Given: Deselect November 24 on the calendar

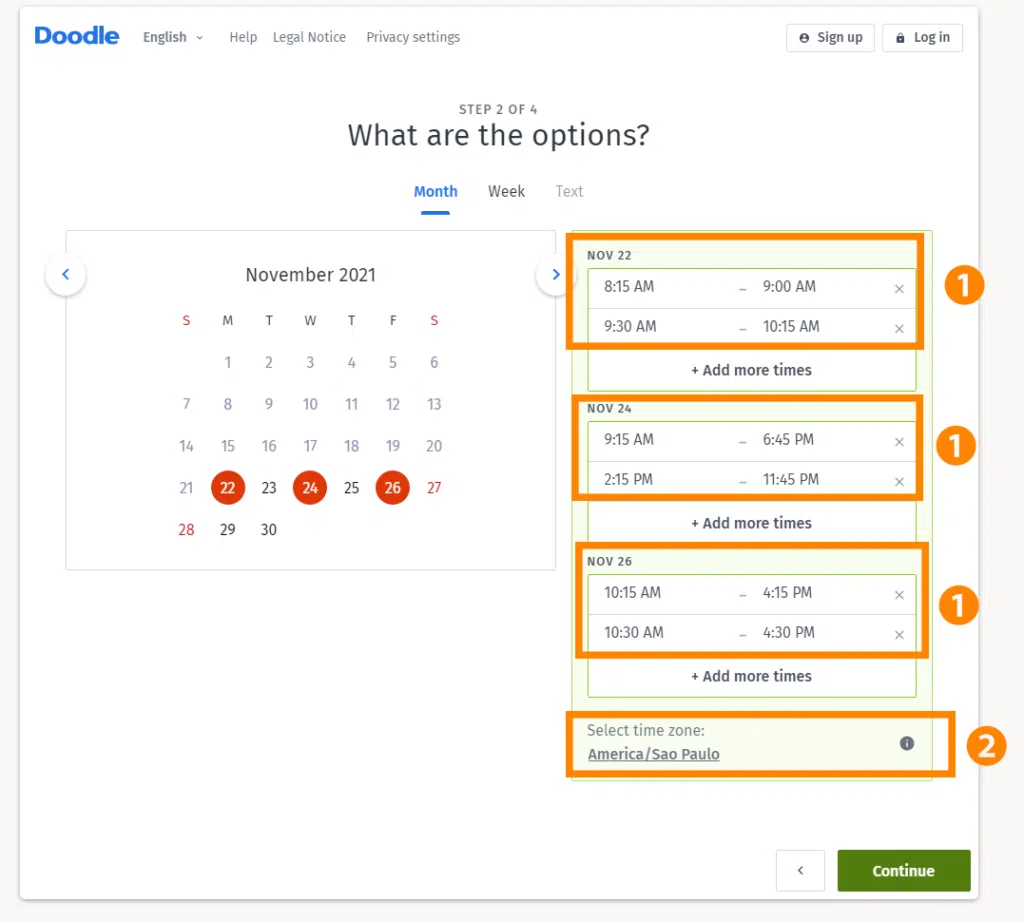Looking at the screenshot, I should (x=310, y=488).
